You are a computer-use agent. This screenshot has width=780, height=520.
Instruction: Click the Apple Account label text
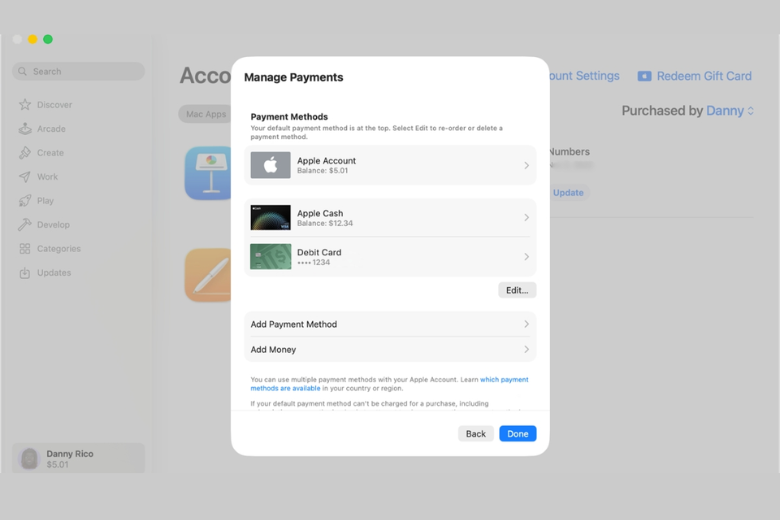326,161
